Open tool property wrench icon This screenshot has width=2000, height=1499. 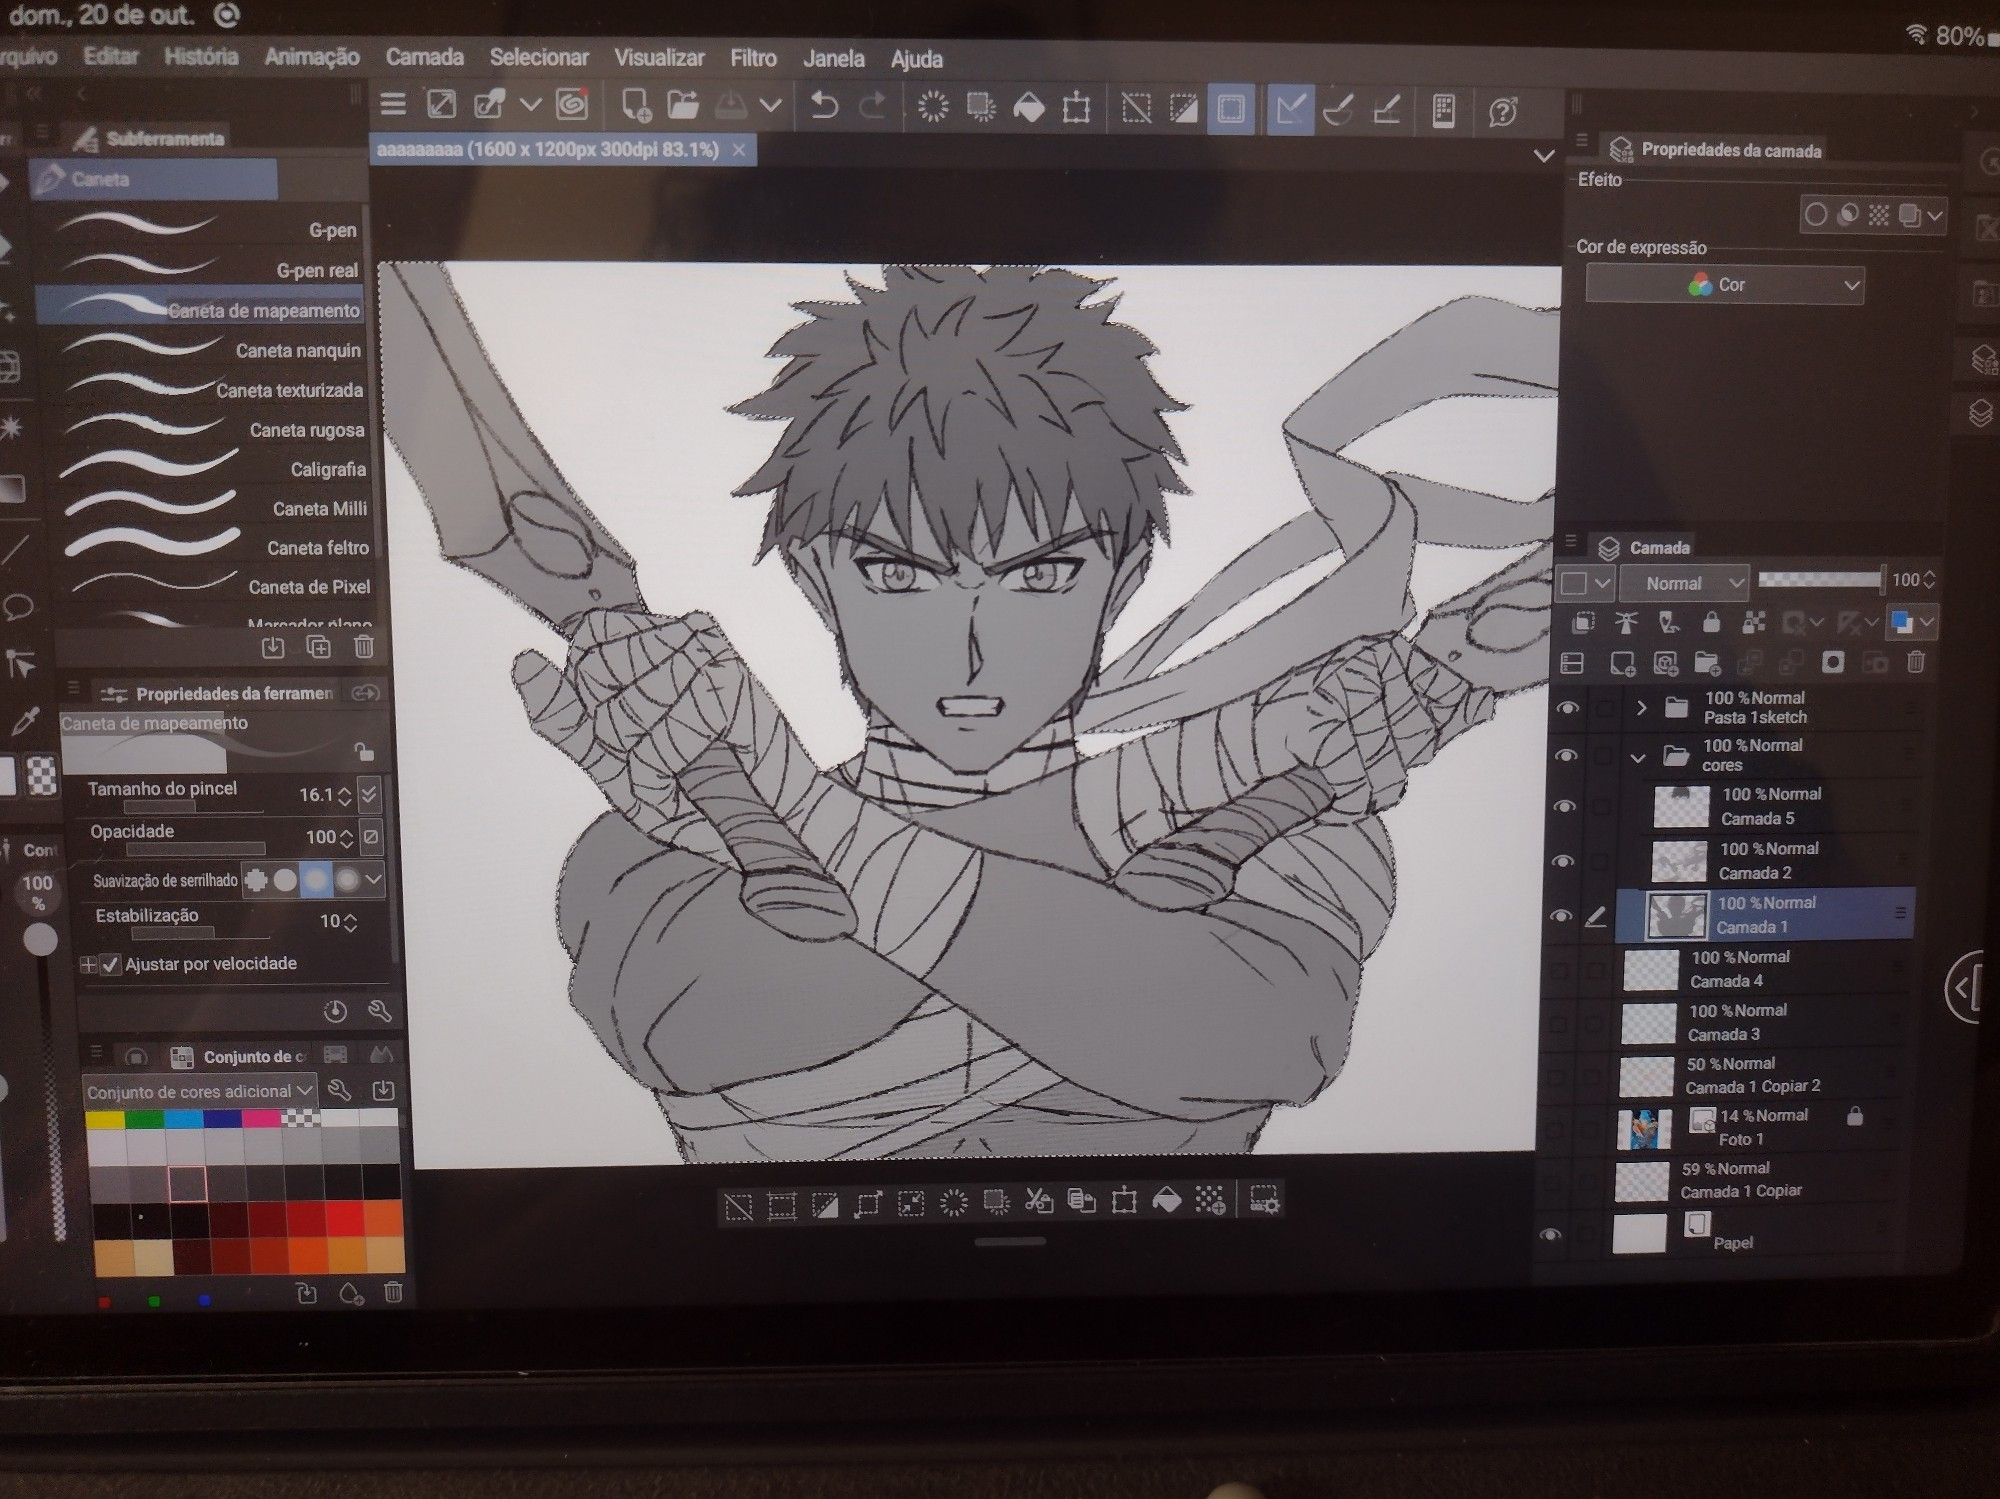point(380,1011)
